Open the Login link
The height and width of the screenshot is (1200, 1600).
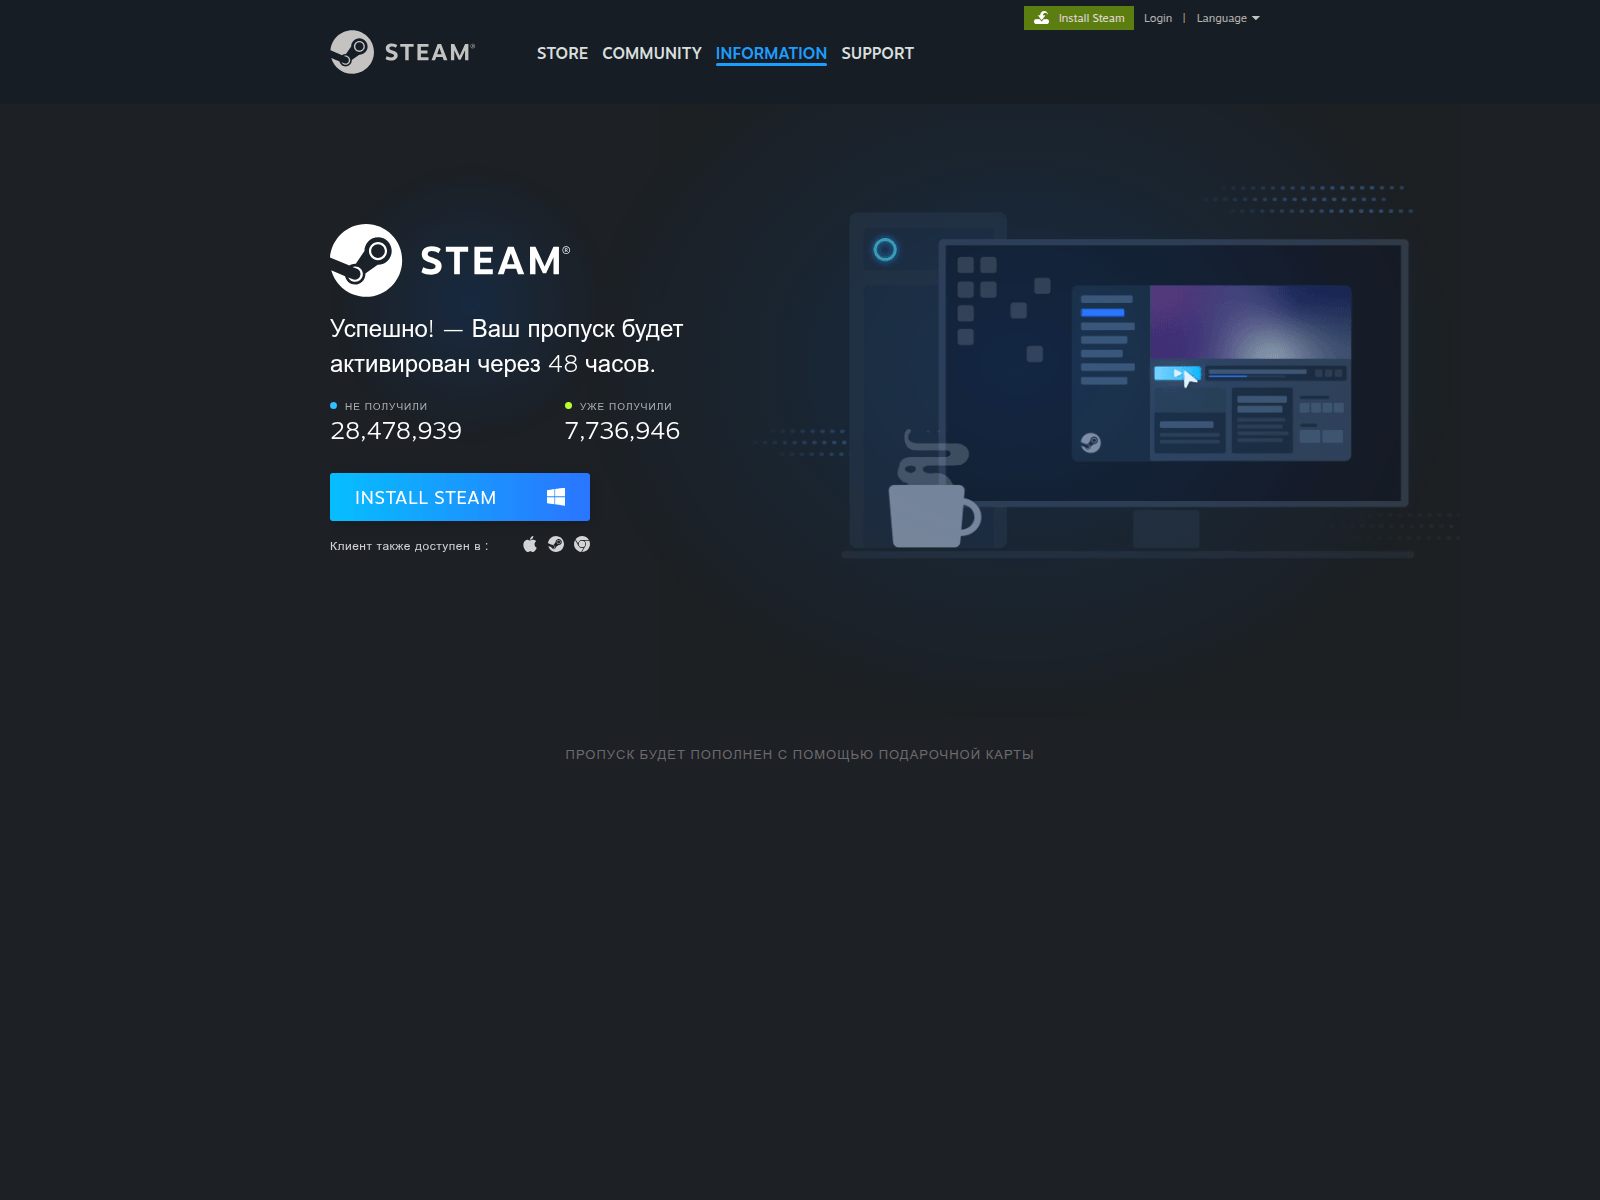1158,18
